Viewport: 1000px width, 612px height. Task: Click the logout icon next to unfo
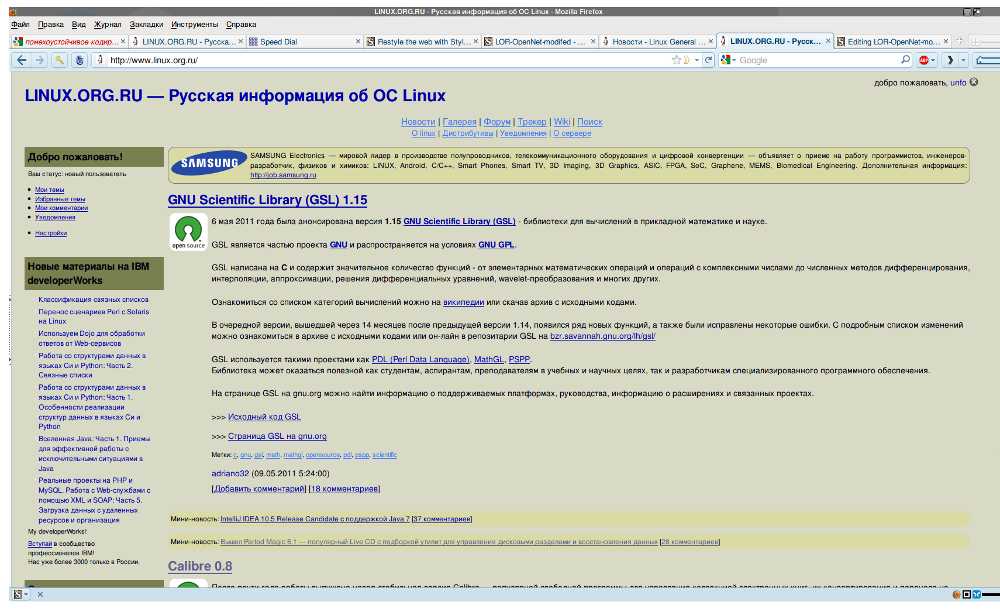pos(974,82)
